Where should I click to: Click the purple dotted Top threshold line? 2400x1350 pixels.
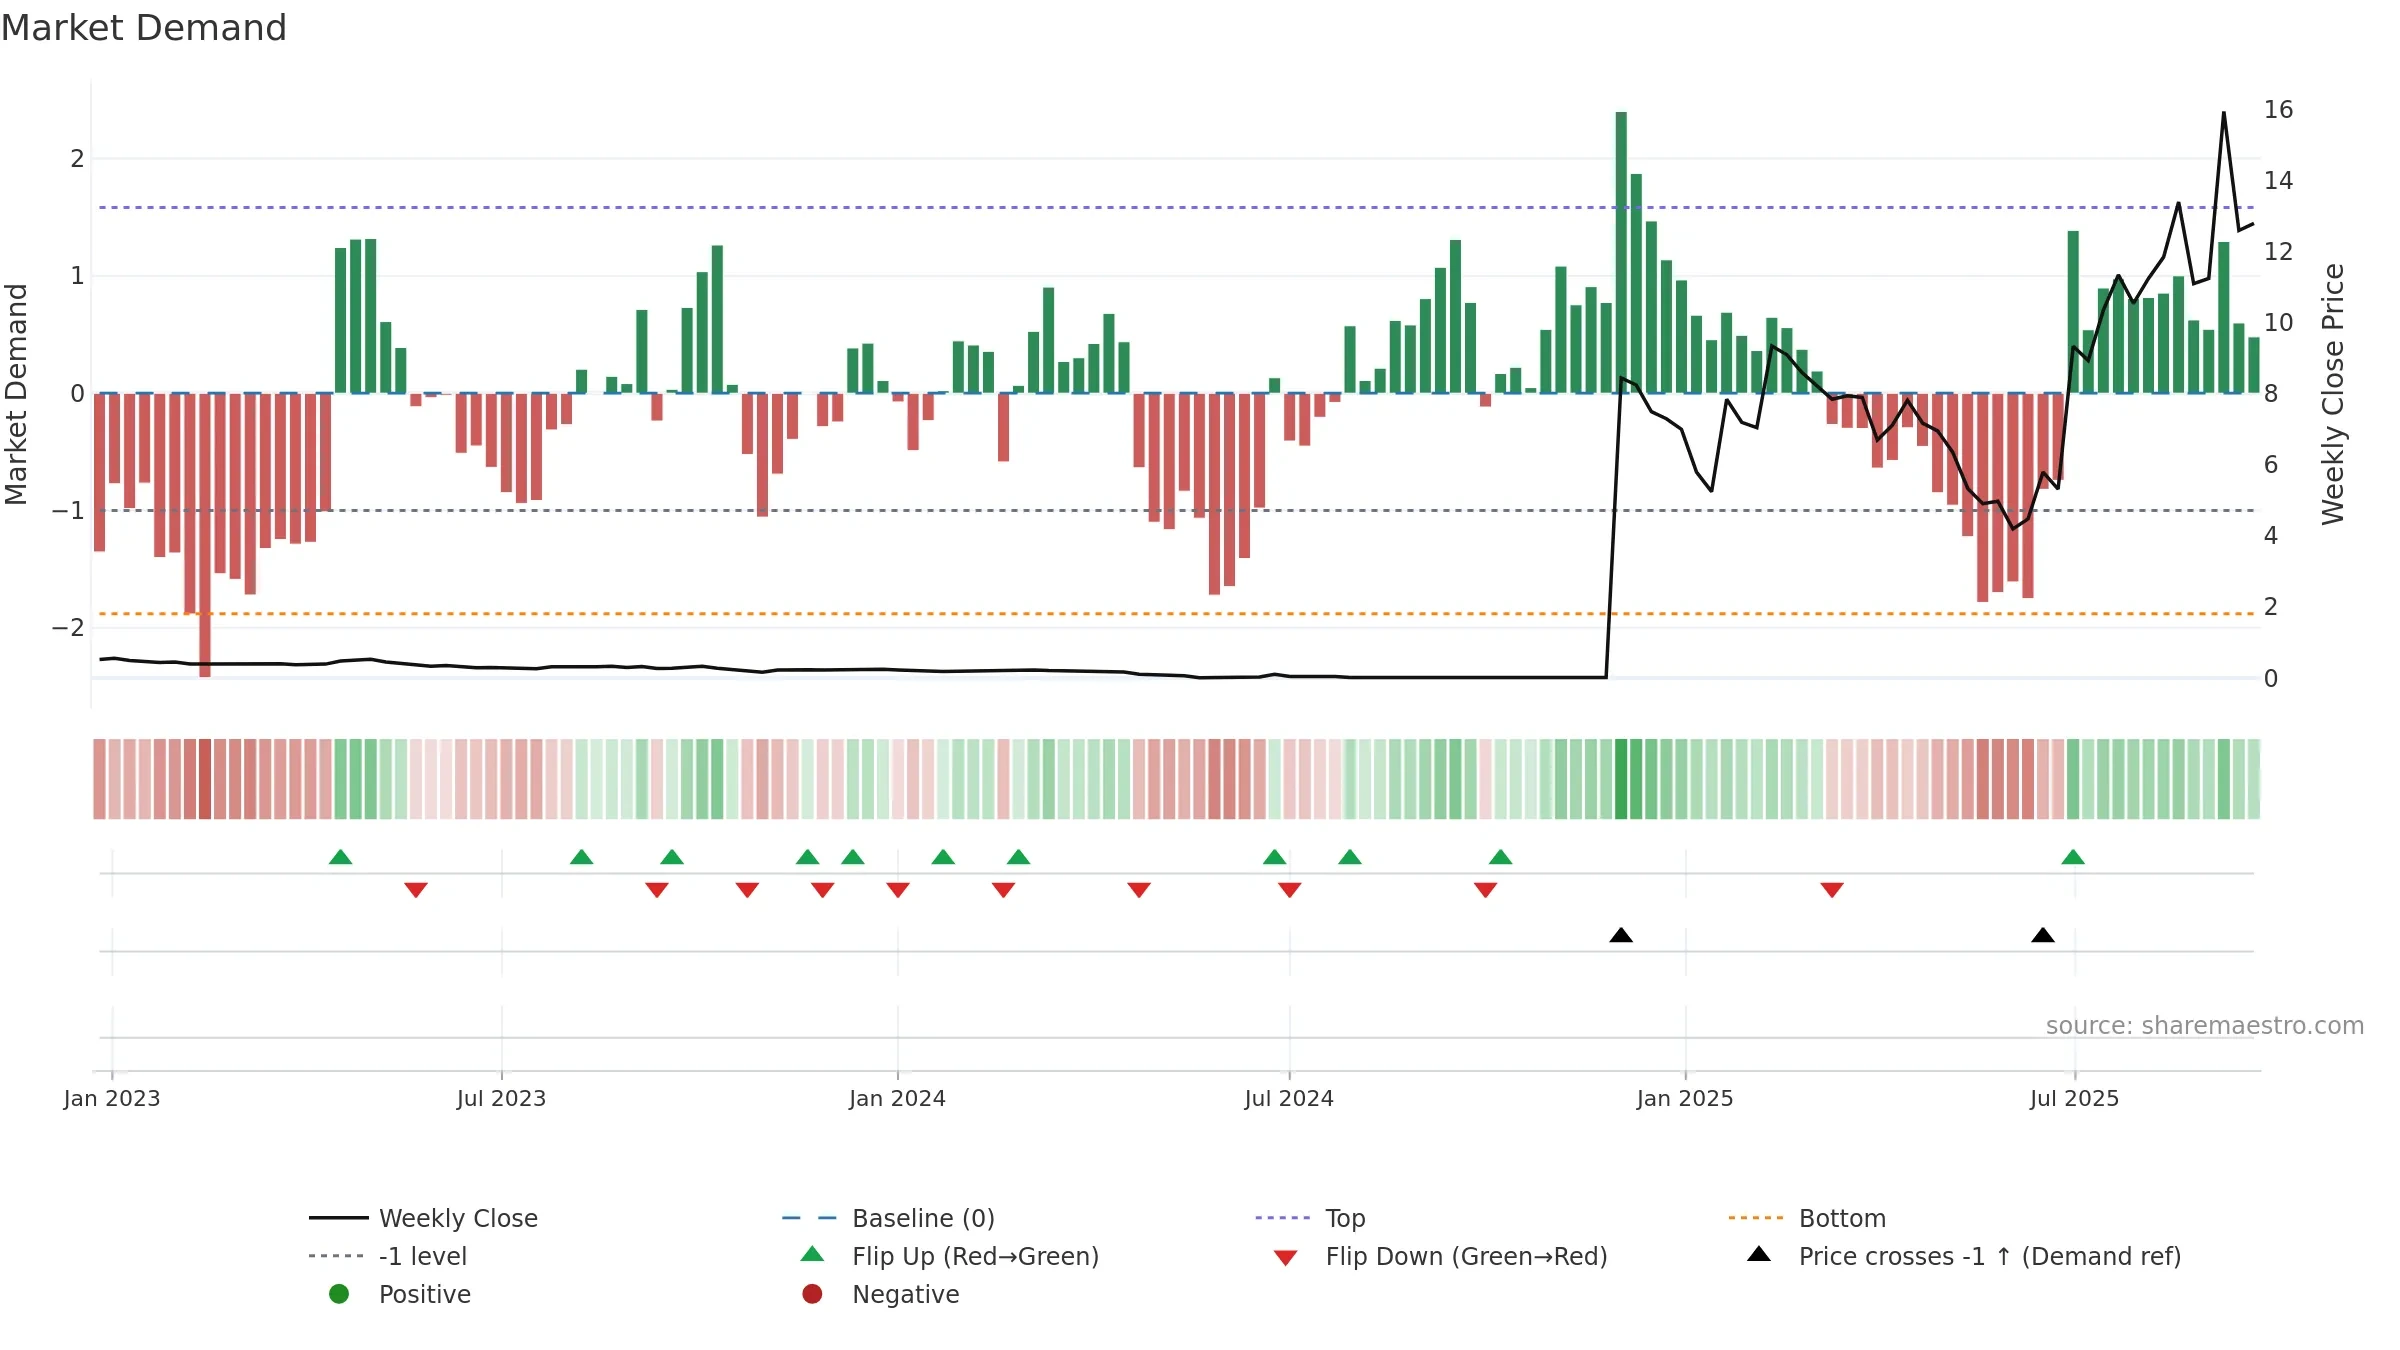pos(1177,208)
